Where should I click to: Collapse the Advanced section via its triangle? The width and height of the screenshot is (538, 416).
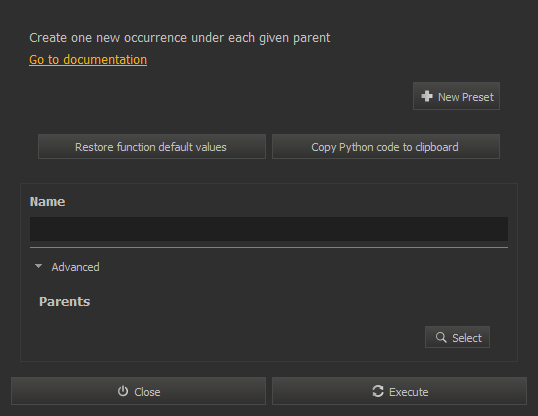point(38,266)
